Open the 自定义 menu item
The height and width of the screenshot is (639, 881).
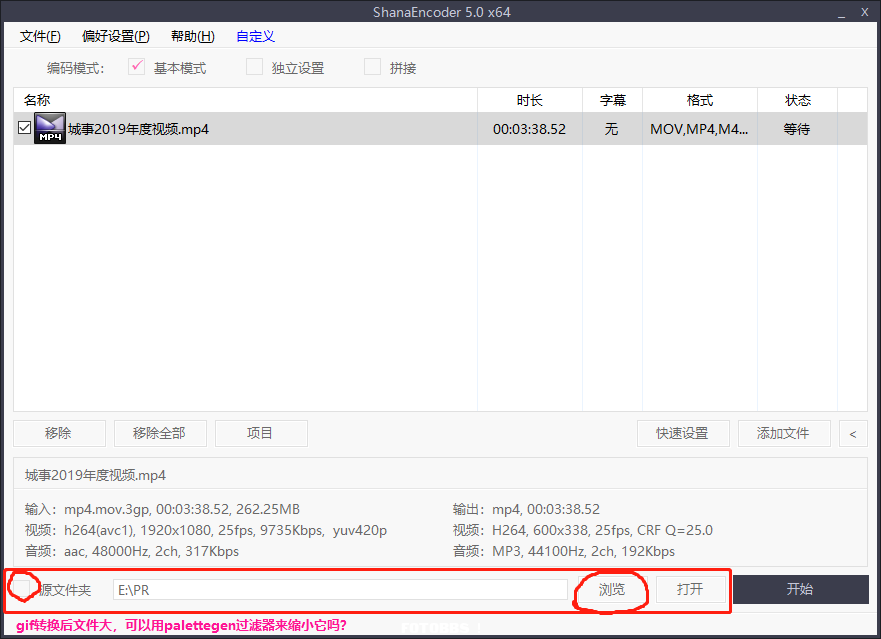pyautogui.click(x=256, y=37)
